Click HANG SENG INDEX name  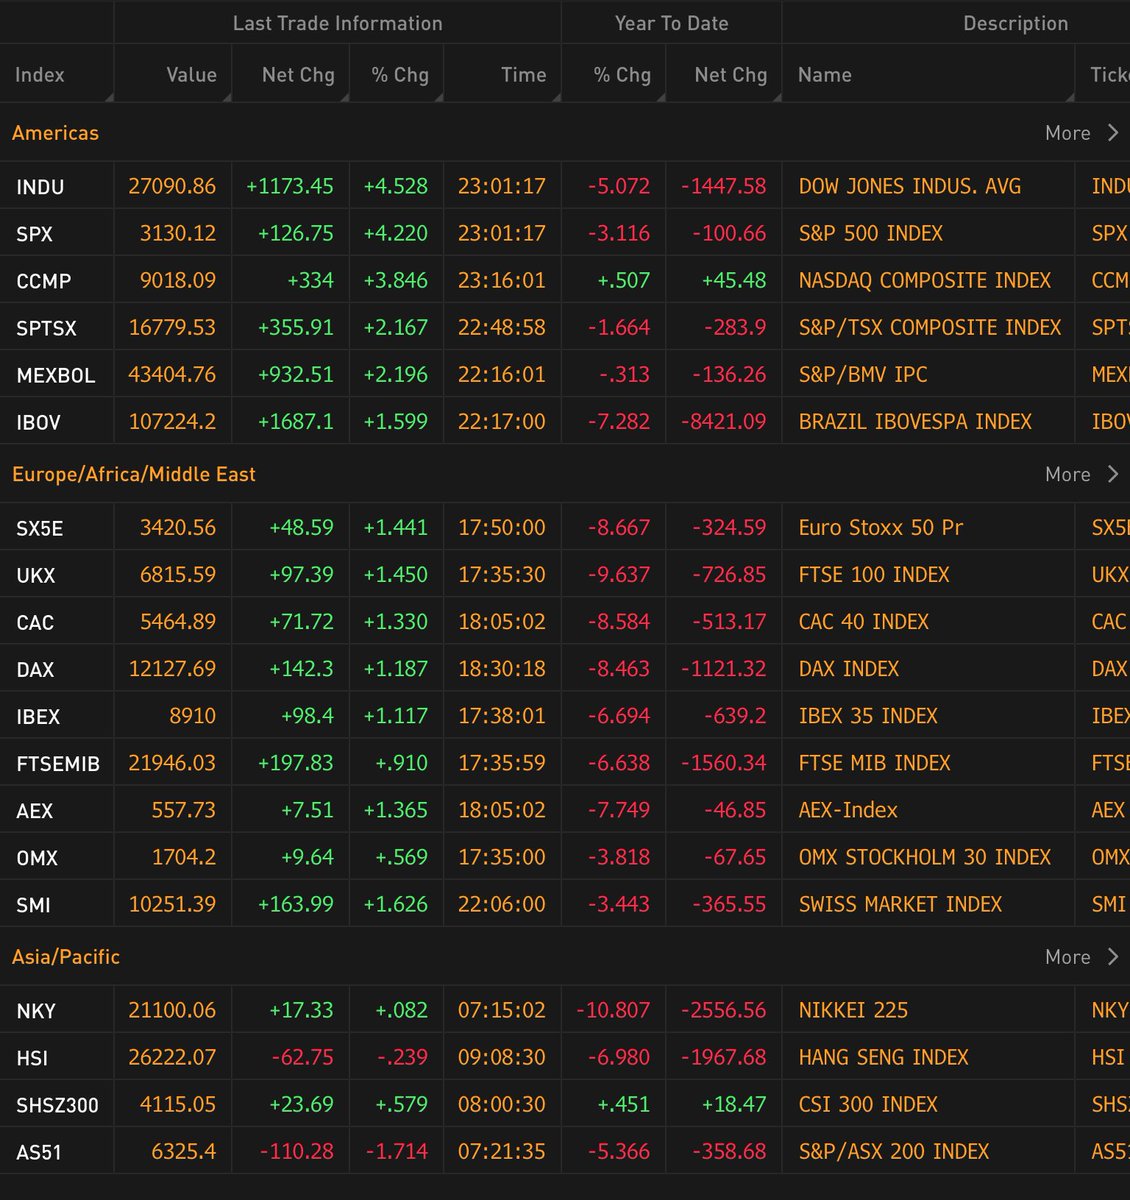point(884,1056)
